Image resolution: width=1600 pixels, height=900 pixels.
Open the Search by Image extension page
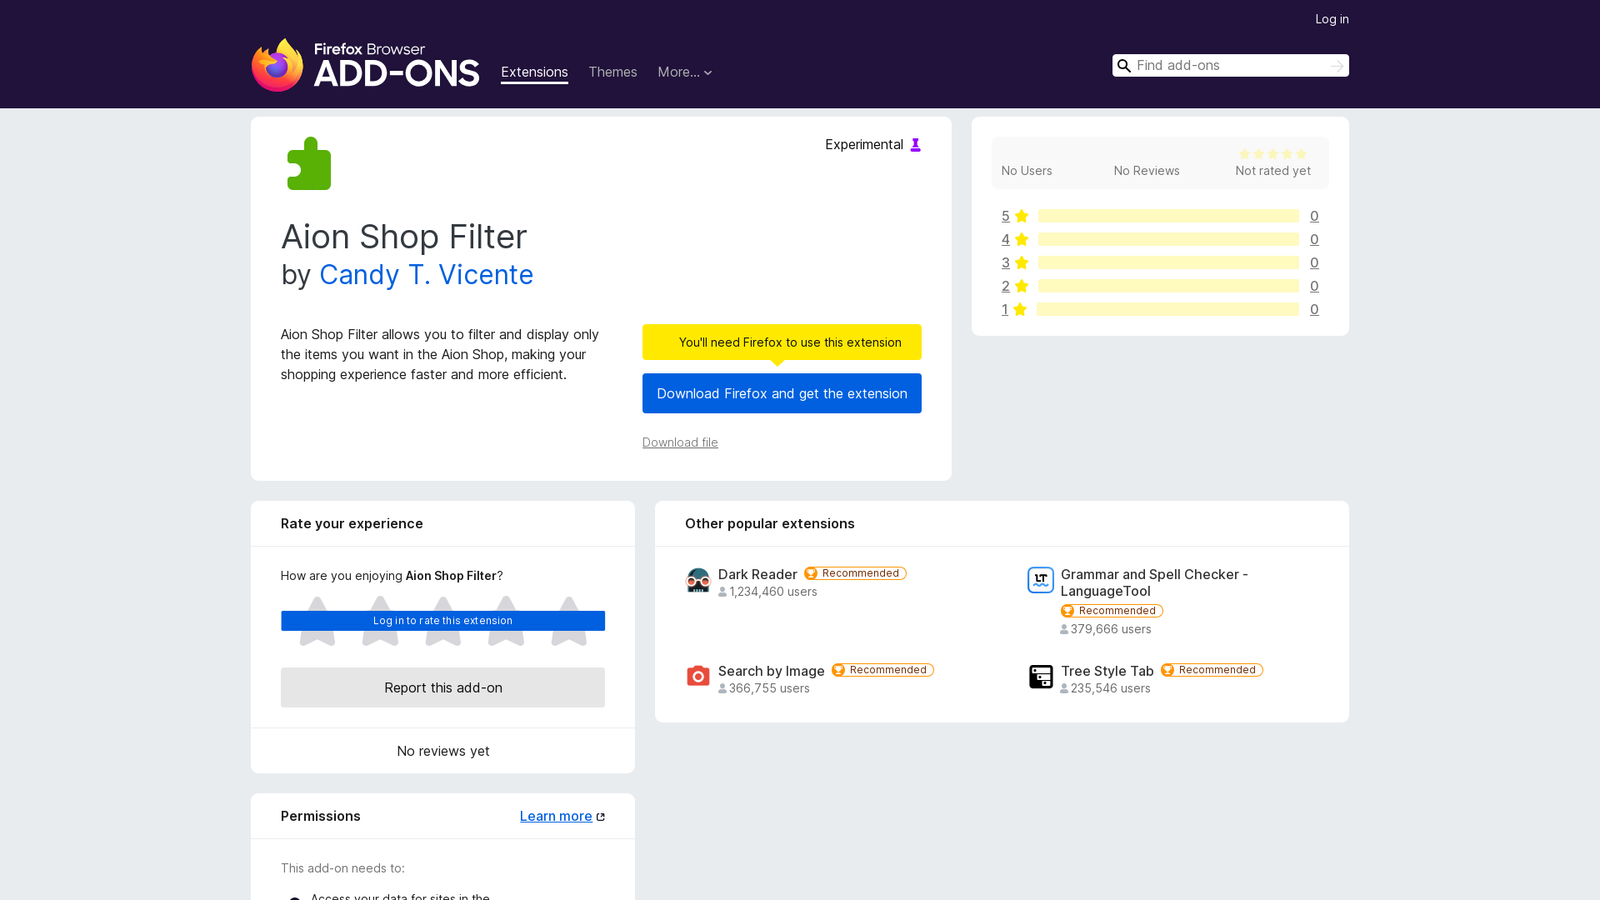click(771, 671)
